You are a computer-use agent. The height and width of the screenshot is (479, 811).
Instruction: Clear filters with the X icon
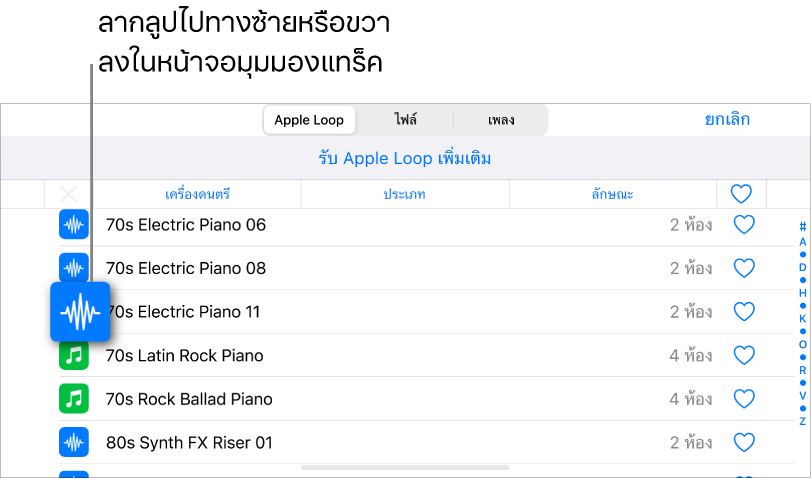pyautogui.click(x=69, y=194)
